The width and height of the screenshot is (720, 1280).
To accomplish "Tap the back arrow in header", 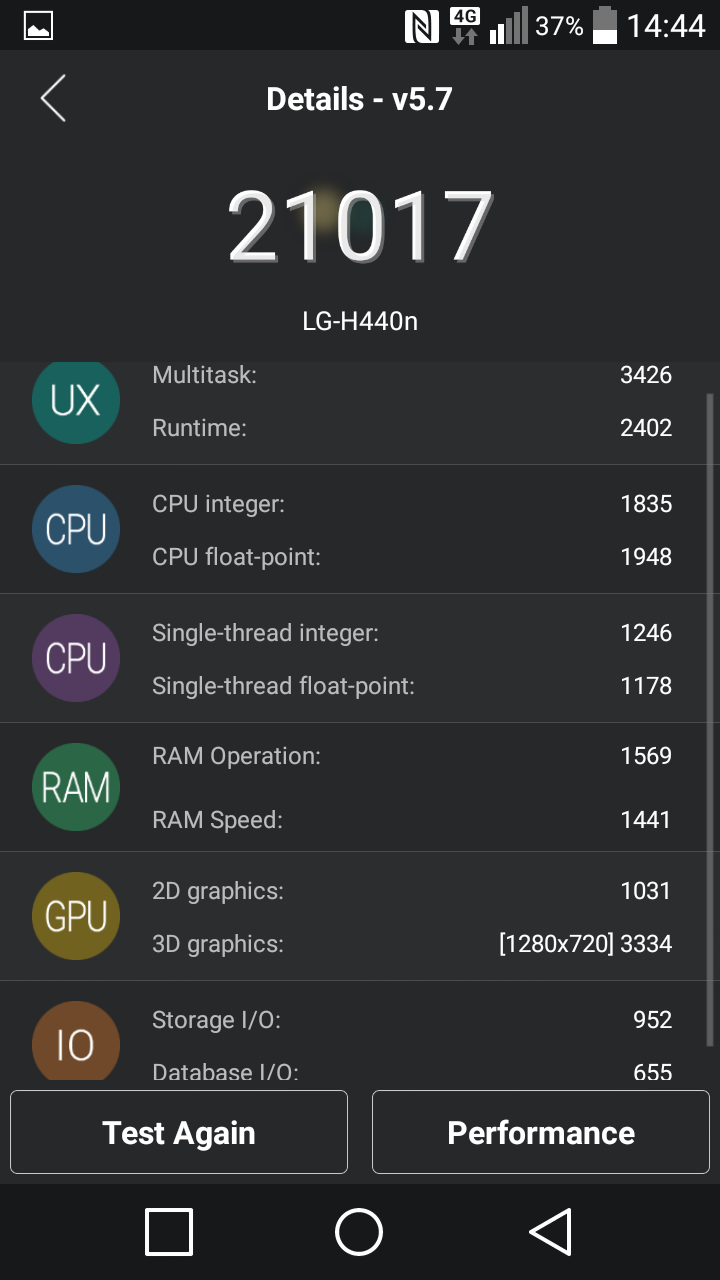I will click(x=53, y=99).
